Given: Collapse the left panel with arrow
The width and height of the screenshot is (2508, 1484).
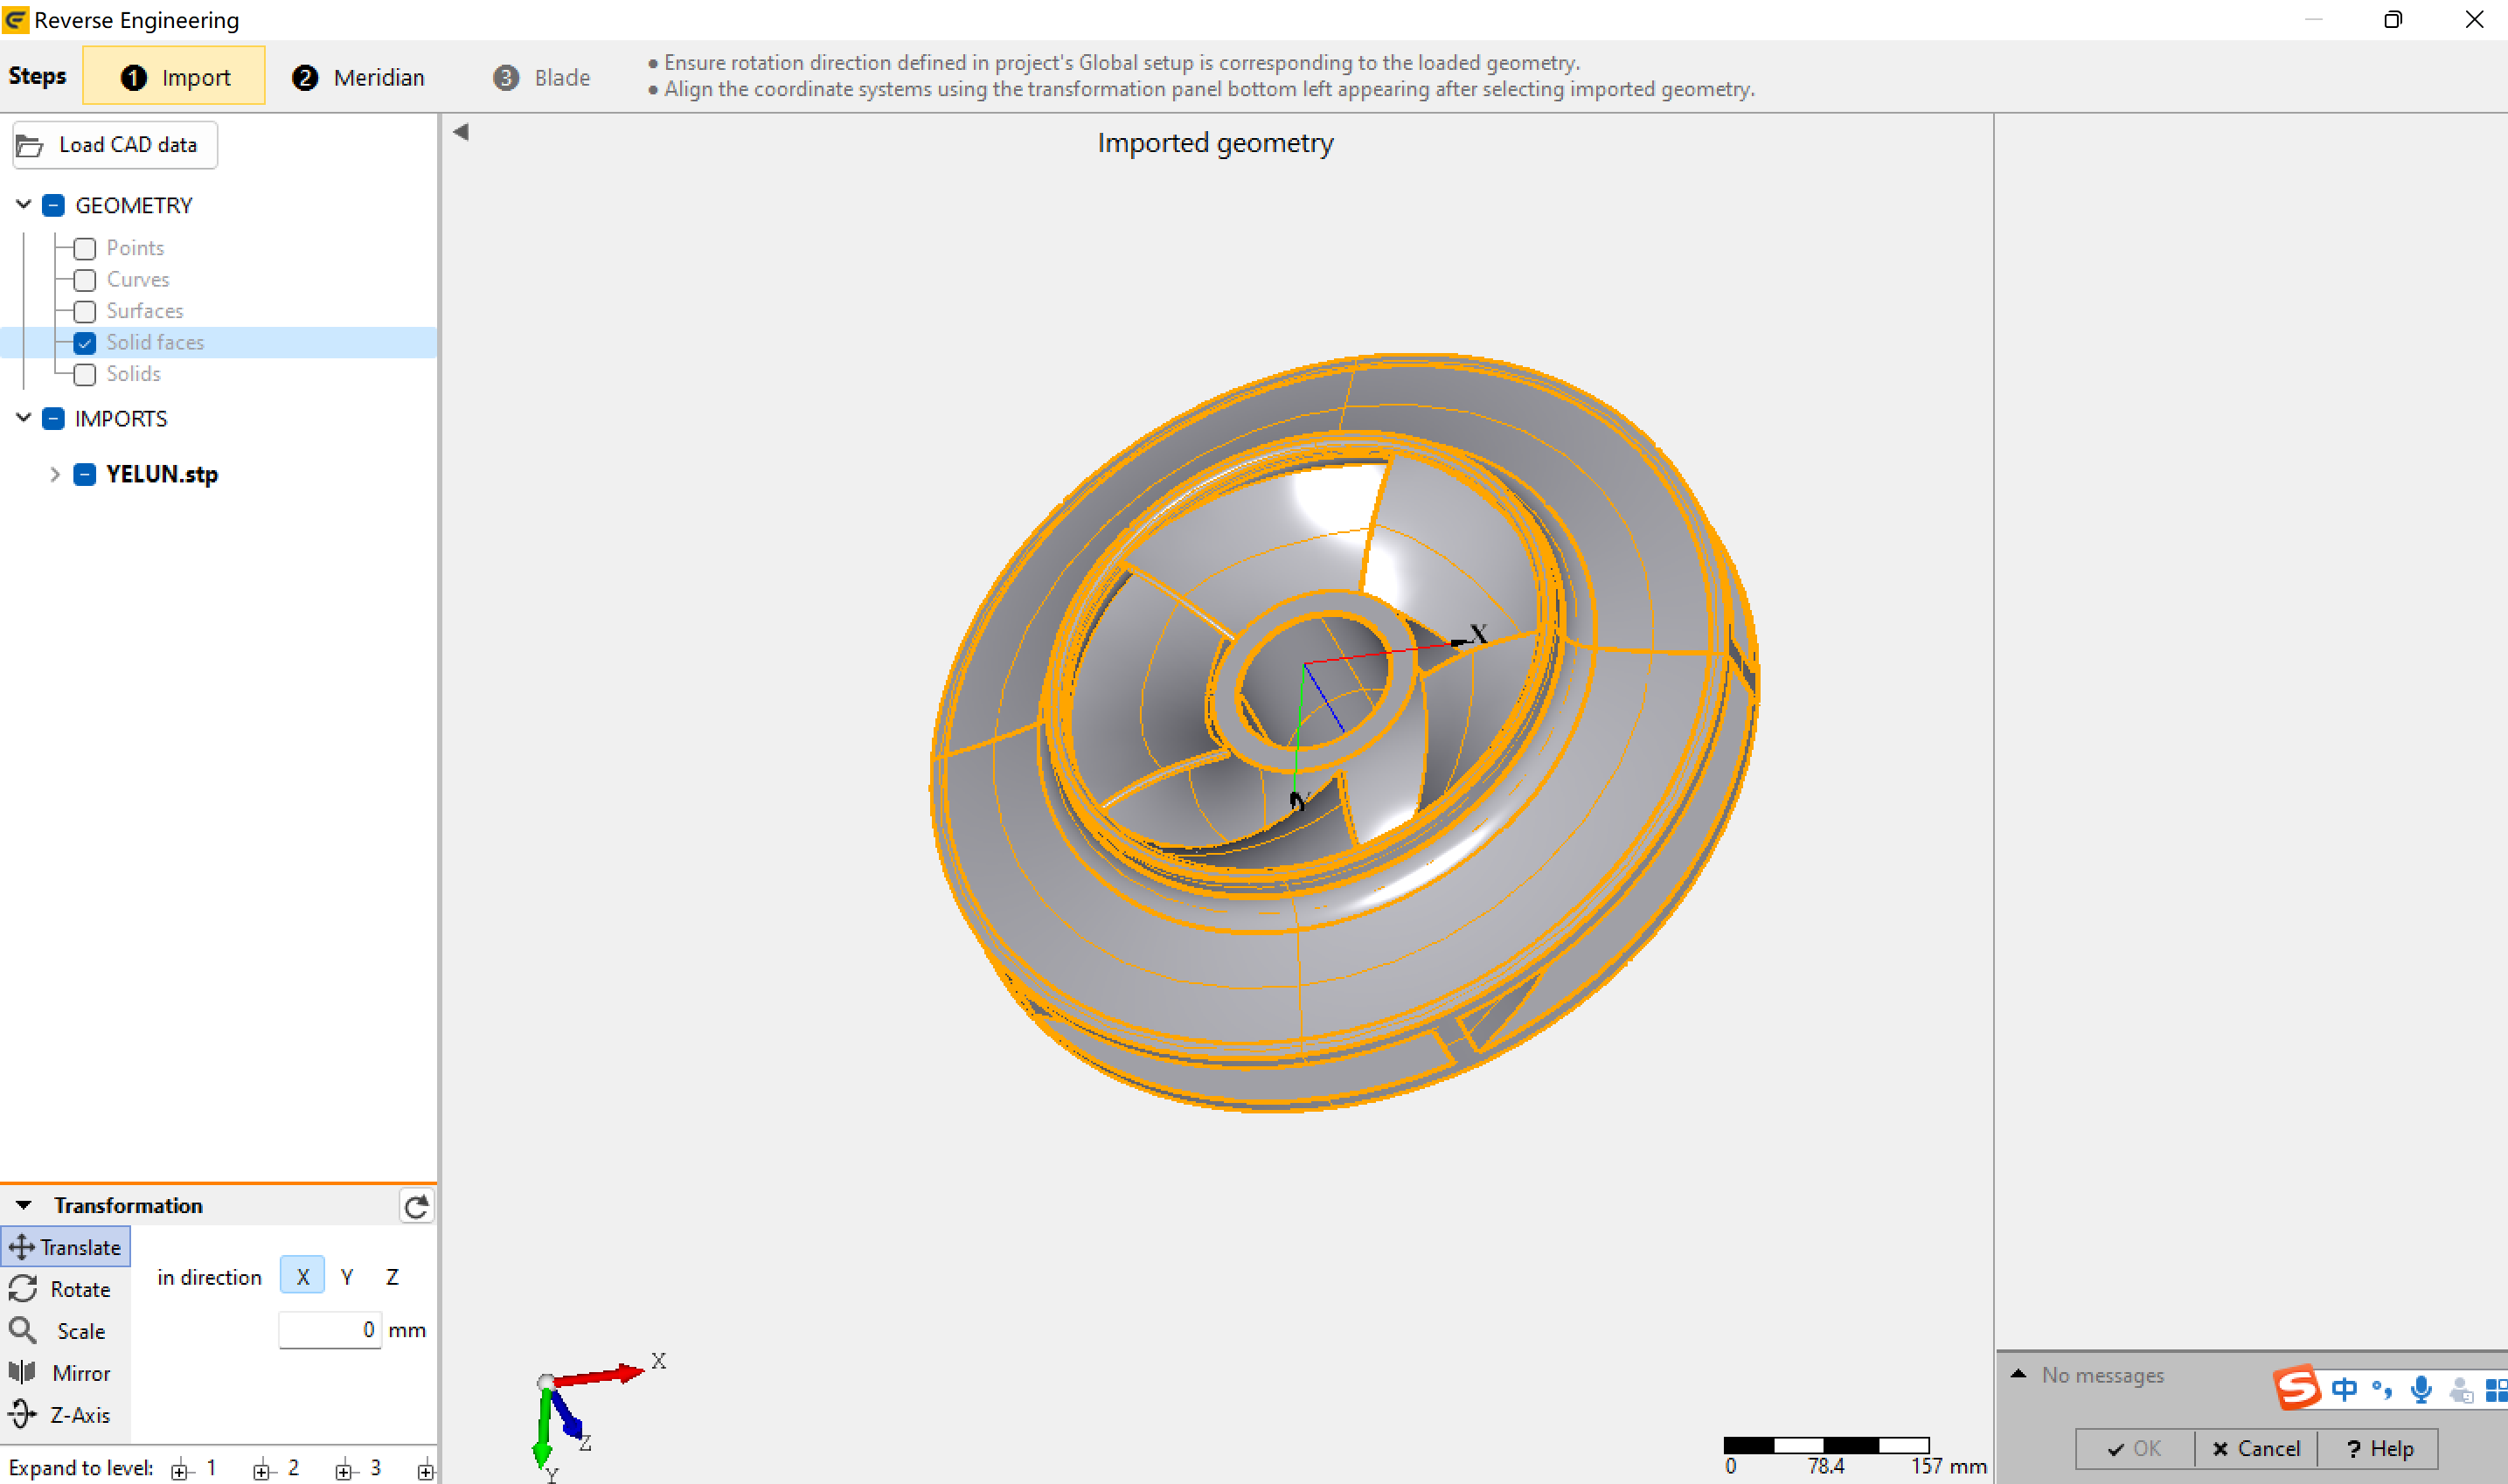Looking at the screenshot, I should click(x=461, y=132).
